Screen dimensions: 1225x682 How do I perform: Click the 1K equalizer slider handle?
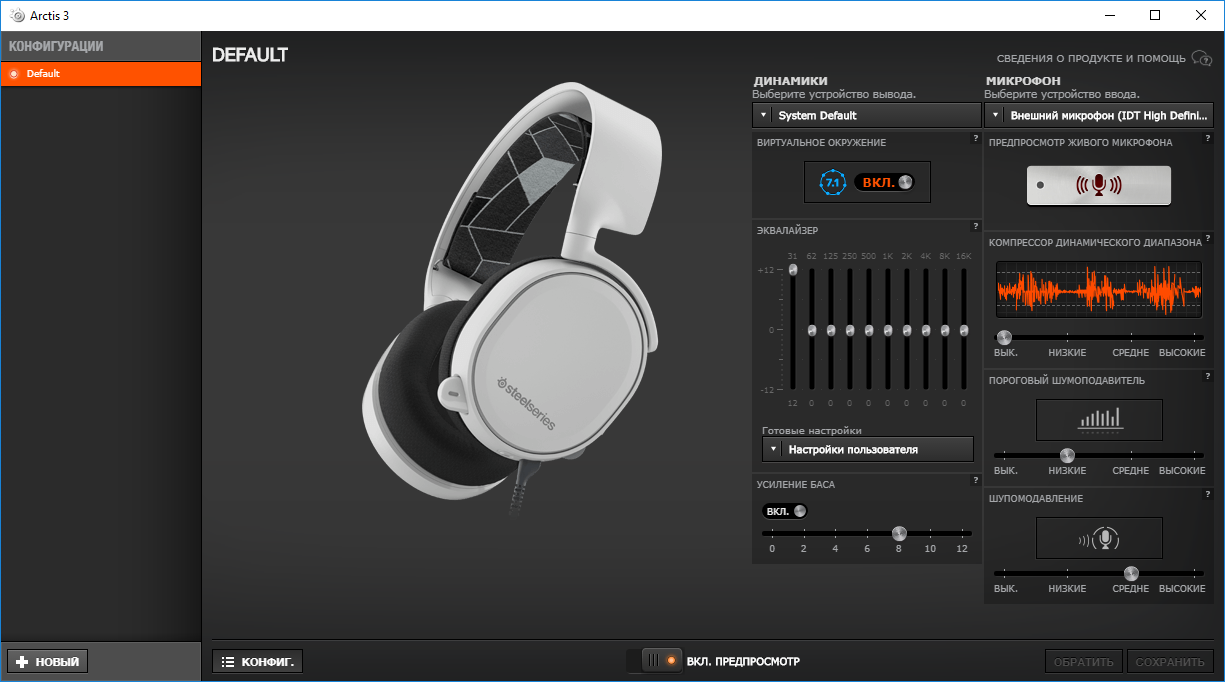888,330
